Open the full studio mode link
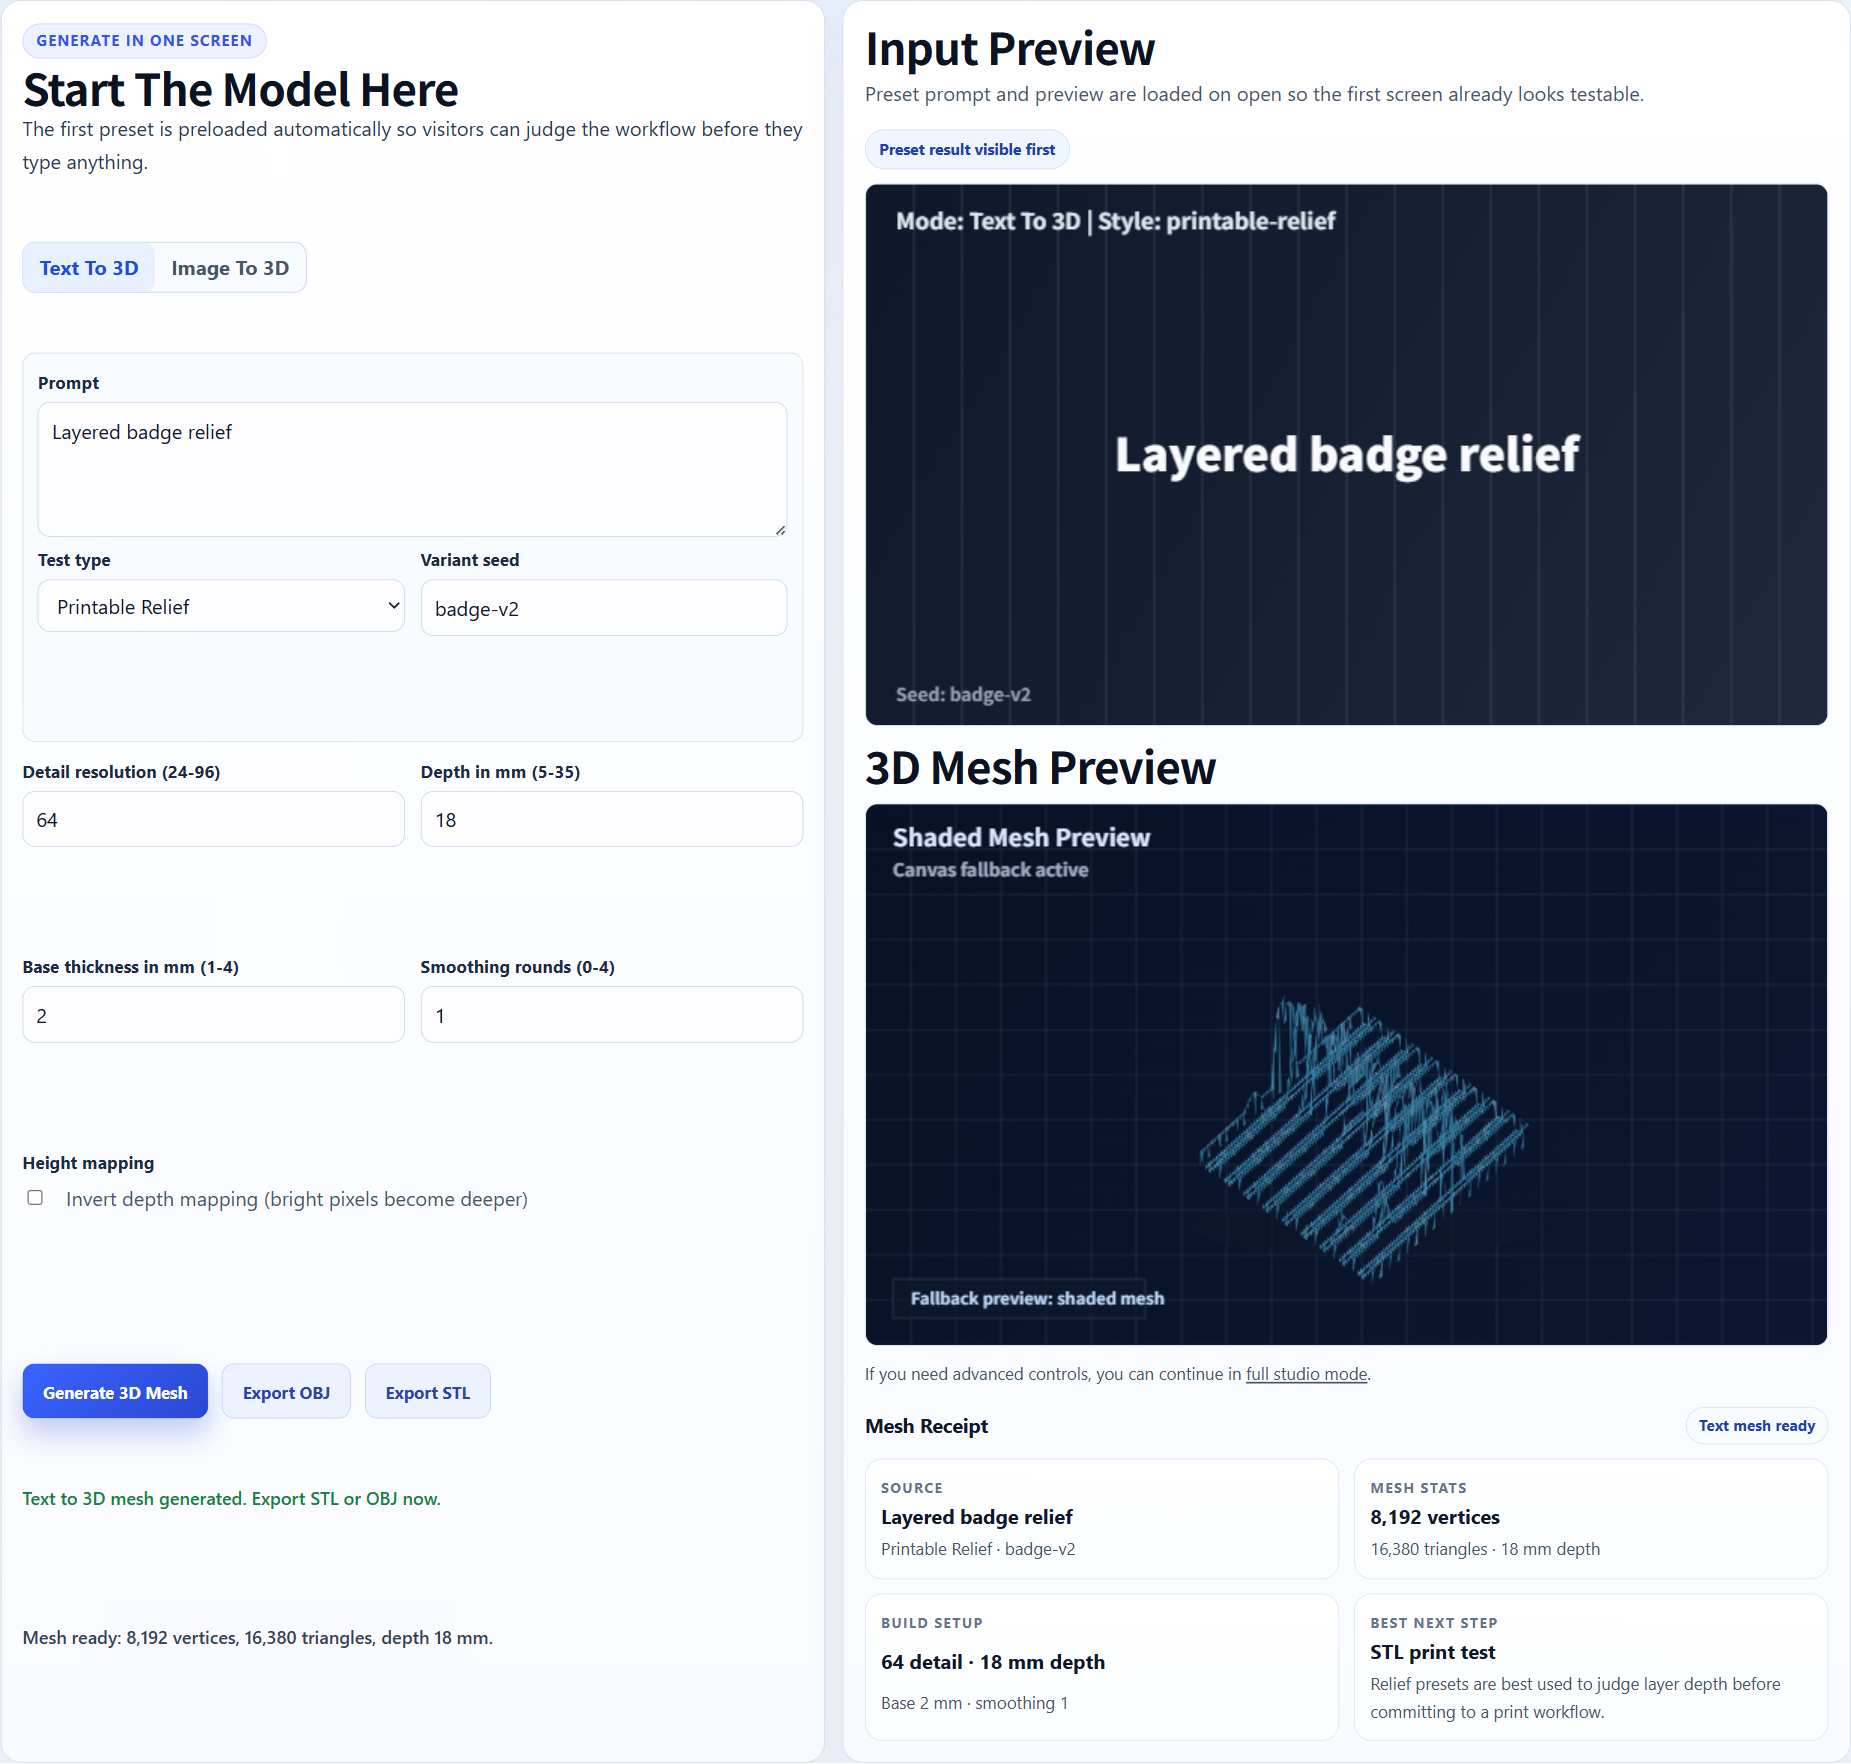This screenshot has width=1851, height=1764. point(1306,1374)
